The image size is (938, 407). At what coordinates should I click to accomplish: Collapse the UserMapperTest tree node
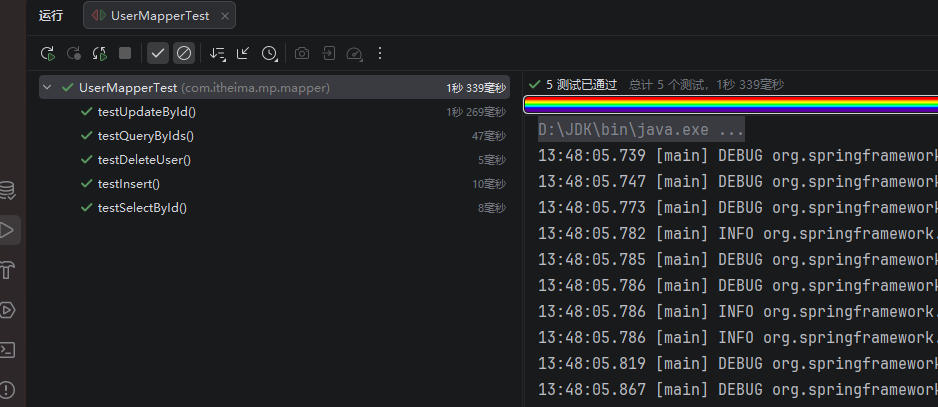tap(47, 87)
